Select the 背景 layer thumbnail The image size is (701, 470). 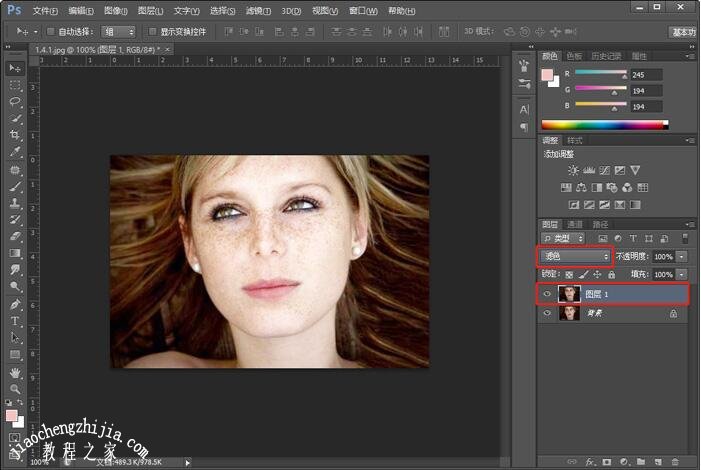[x=570, y=313]
